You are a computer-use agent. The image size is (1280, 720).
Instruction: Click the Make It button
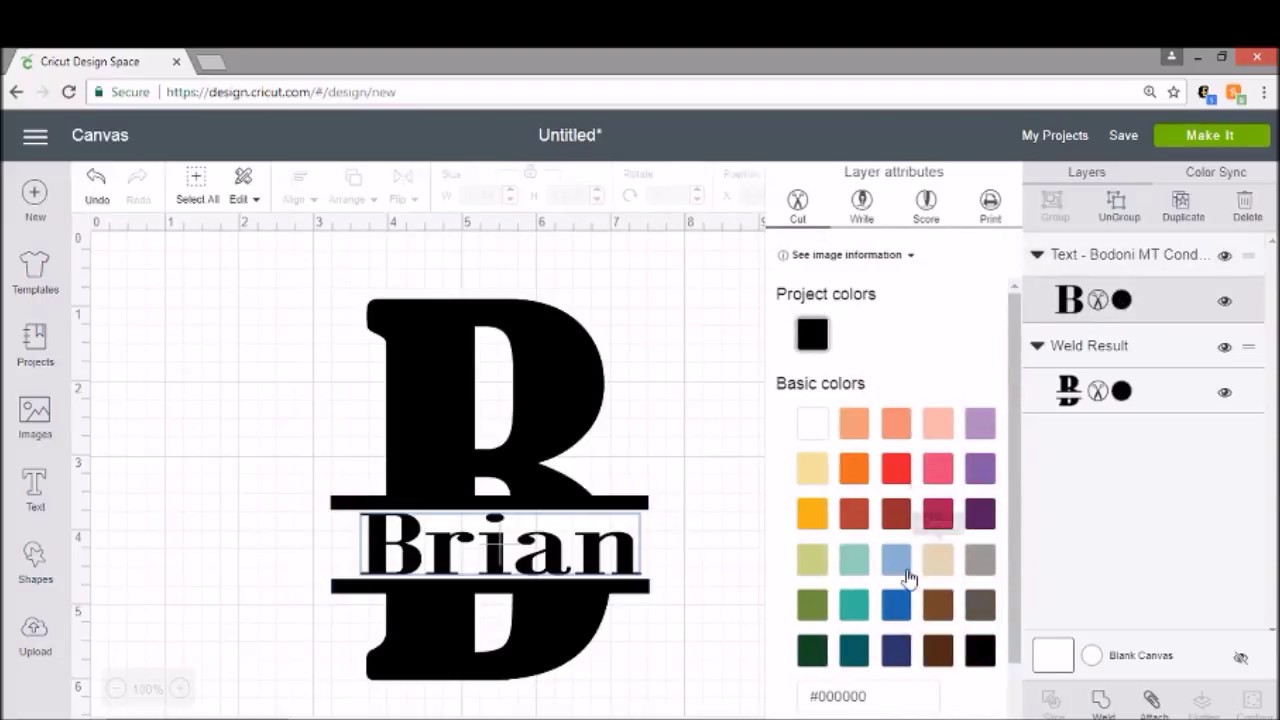[1210, 135]
